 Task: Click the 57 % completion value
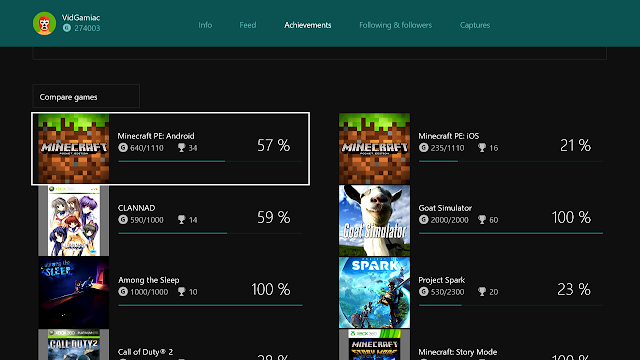tap(273, 145)
